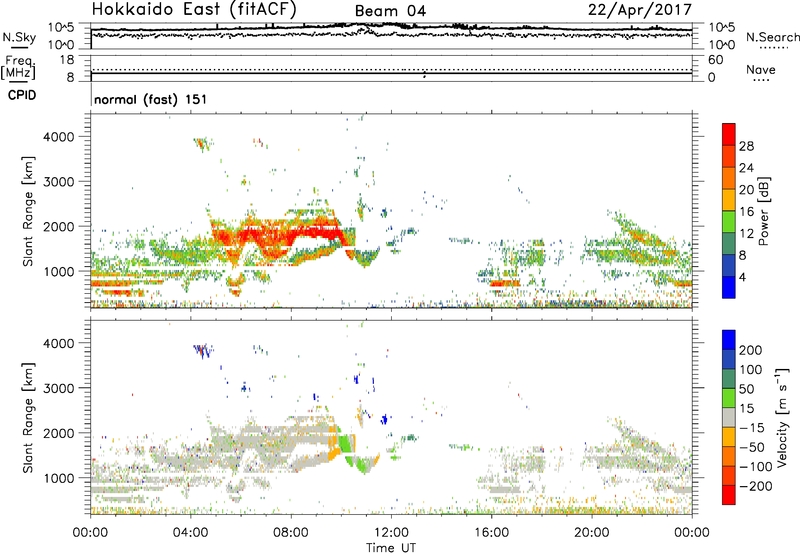Click the 'N.Search' legend label
Image resolution: width=800 pixels, height=554 pixels.
pyautogui.click(x=772, y=37)
